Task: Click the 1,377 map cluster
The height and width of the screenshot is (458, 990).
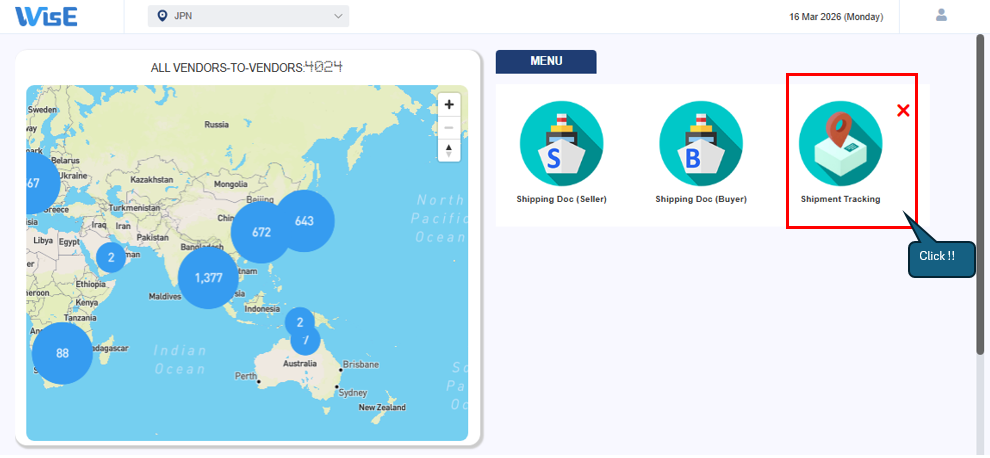Action: point(208,278)
